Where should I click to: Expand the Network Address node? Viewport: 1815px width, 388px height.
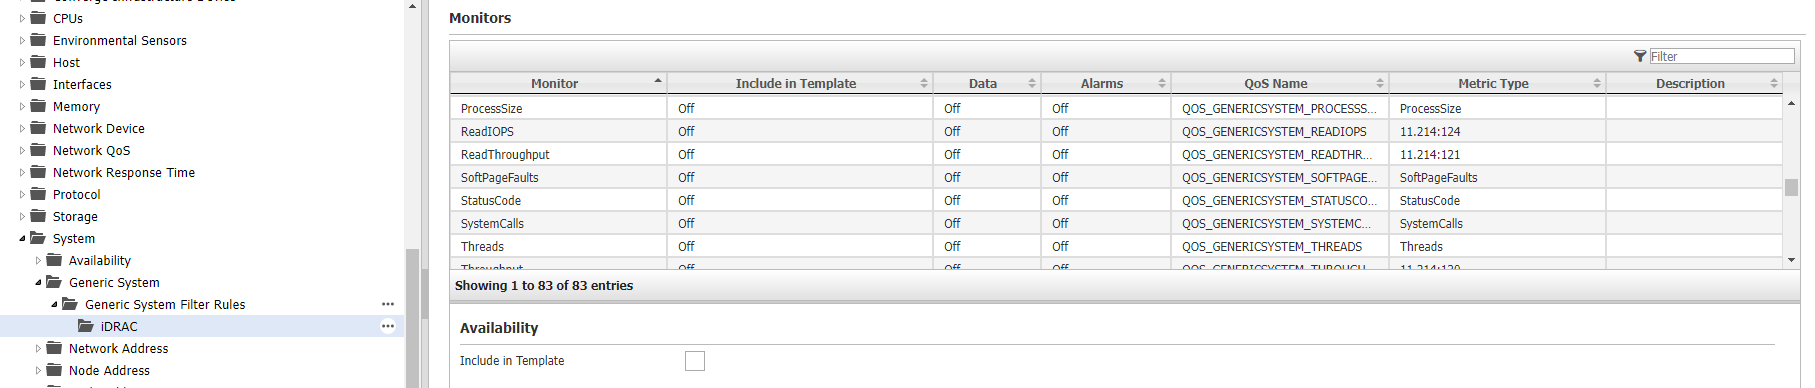38,348
